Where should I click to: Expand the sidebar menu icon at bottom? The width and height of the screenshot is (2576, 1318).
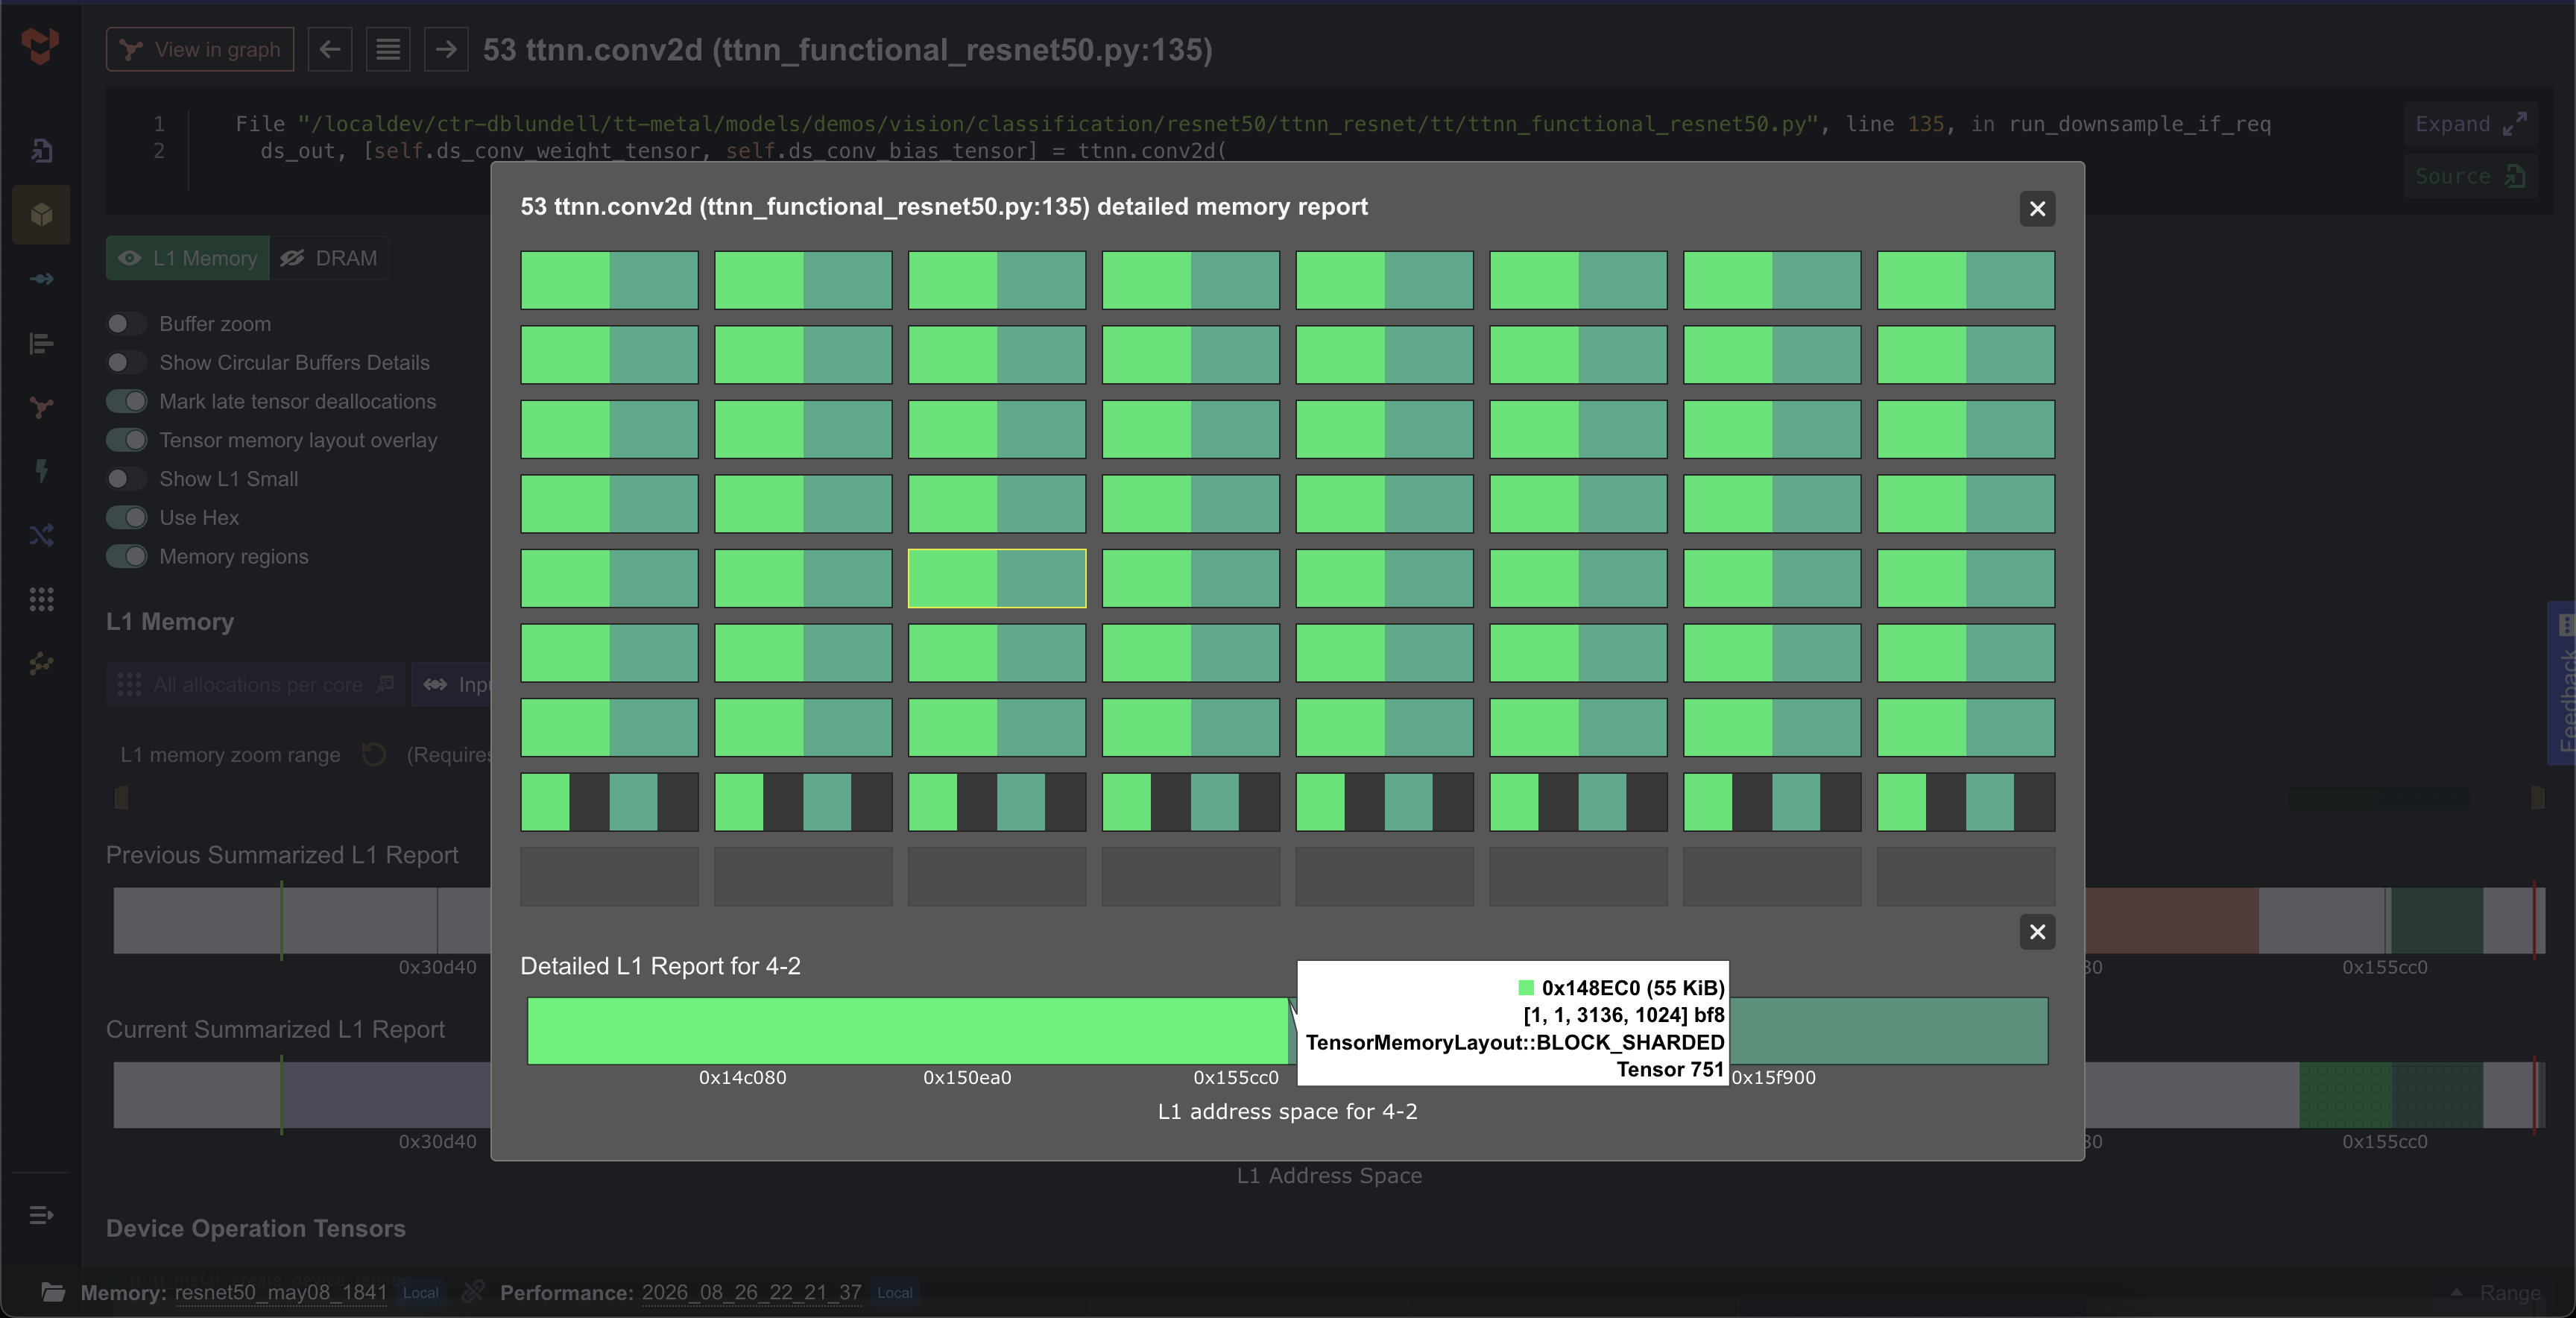pos(41,1214)
